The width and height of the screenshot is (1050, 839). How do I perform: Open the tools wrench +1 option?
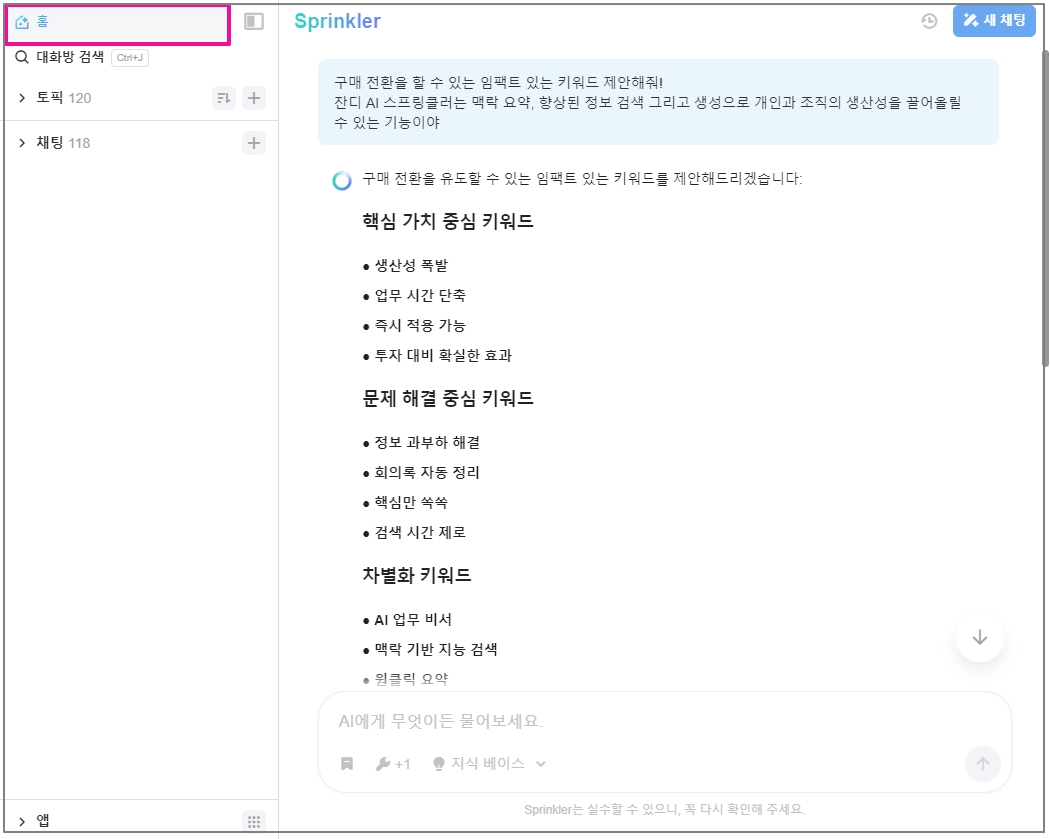tap(392, 764)
